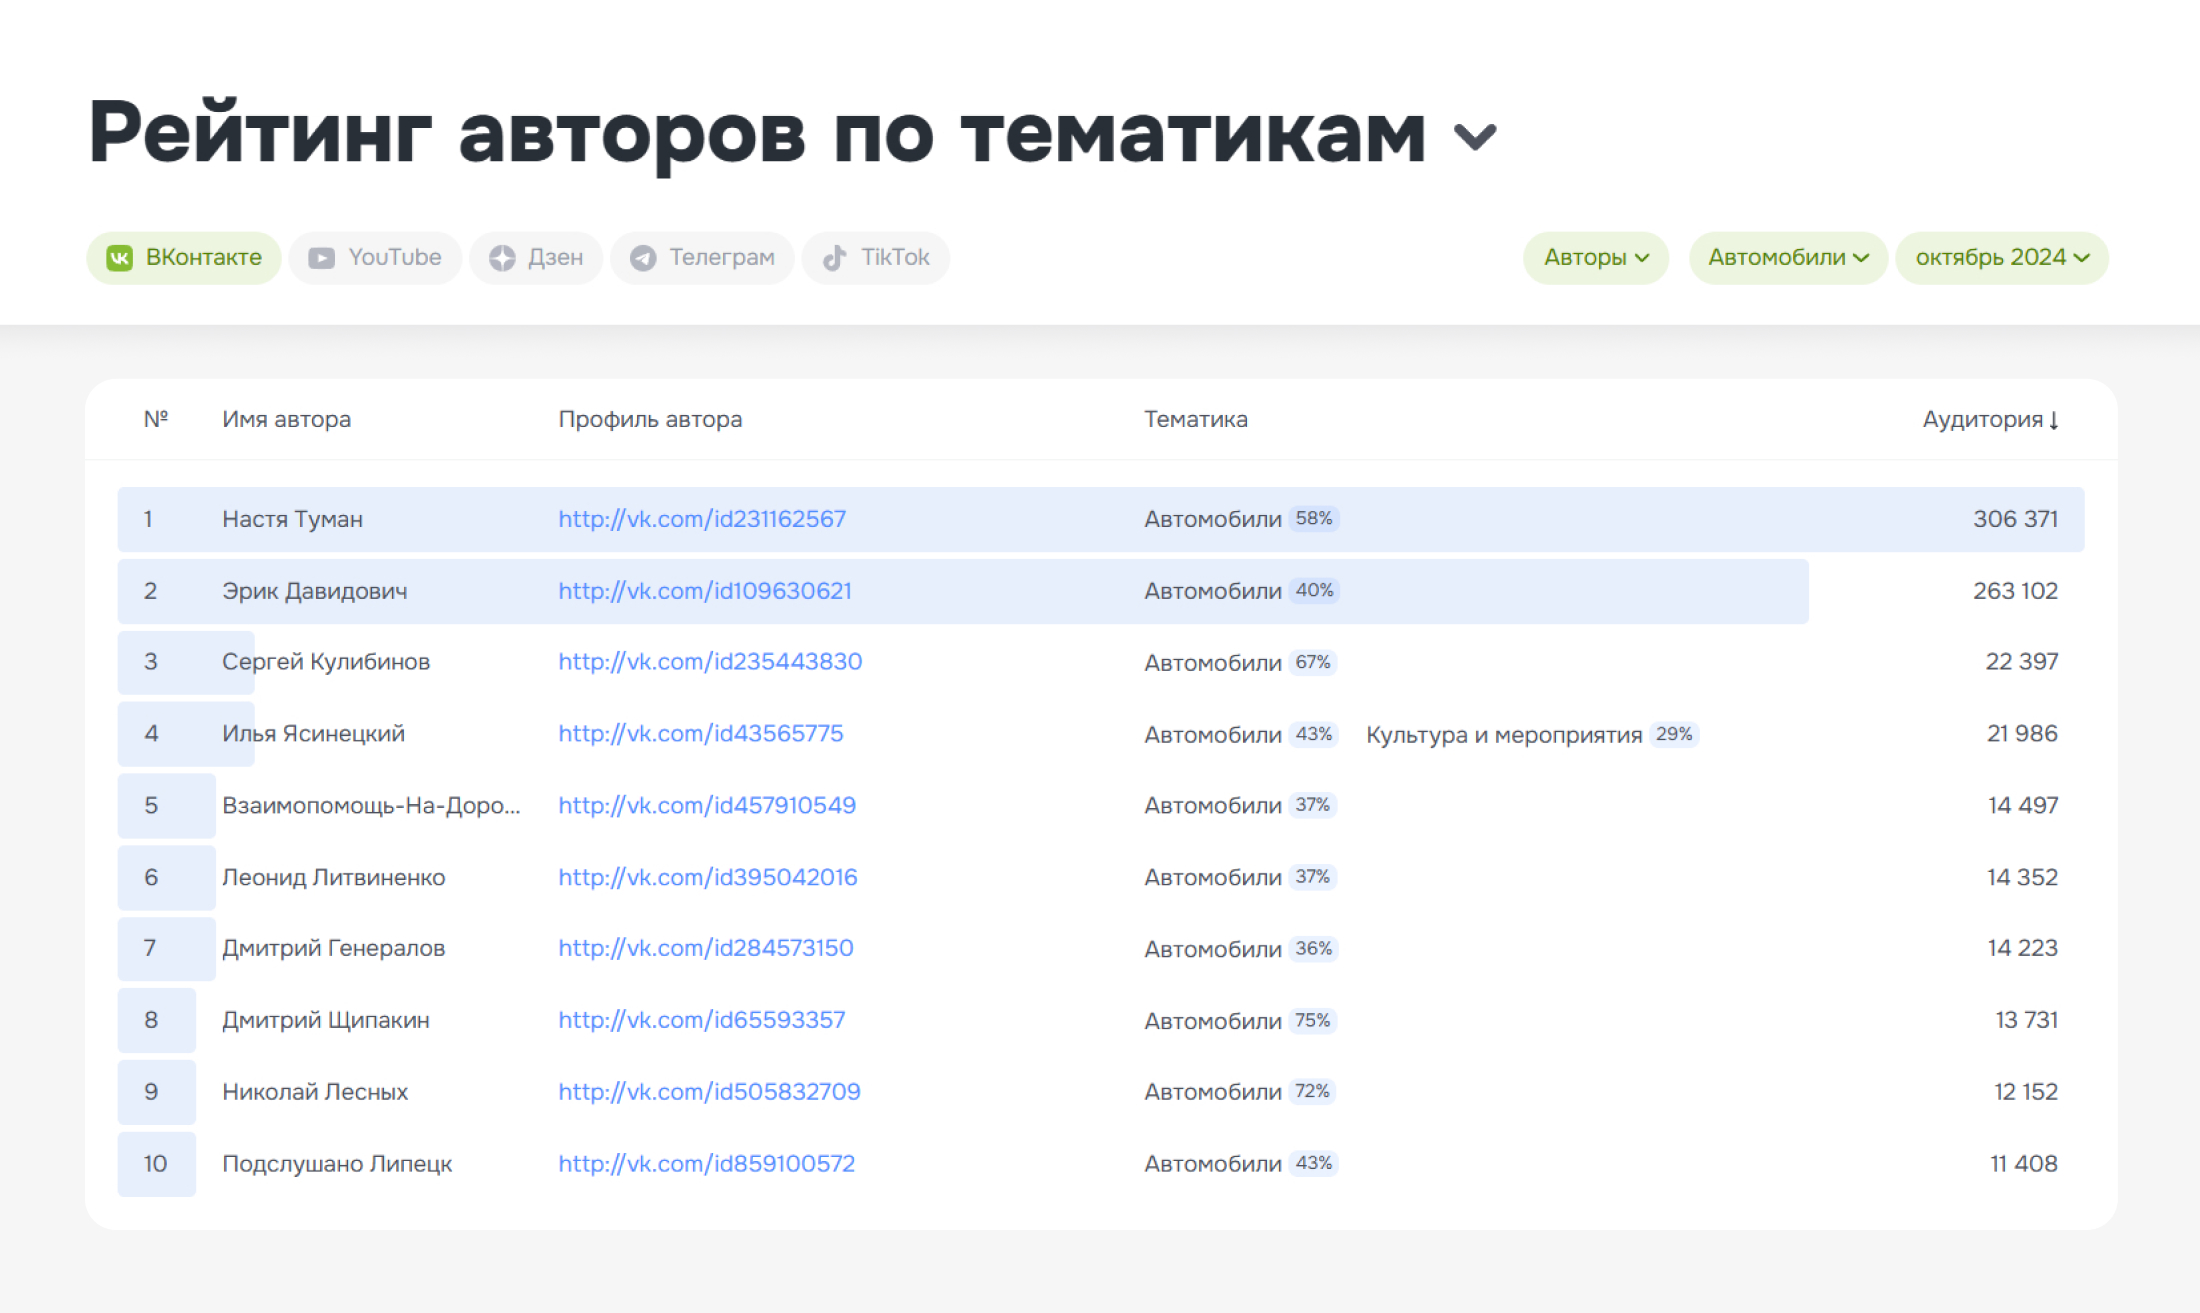Image resolution: width=2200 pixels, height=1313 pixels.
Task: Select Сергей Кулибинов author row
Action: (1100, 663)
